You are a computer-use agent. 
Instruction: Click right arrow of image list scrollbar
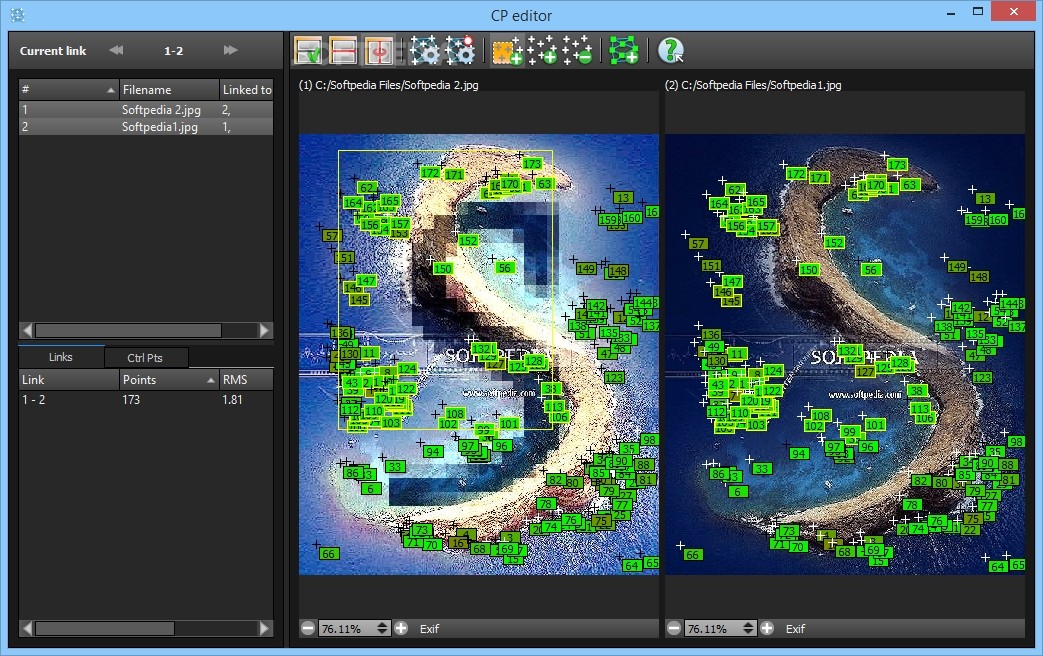click(x=265, y=330)
